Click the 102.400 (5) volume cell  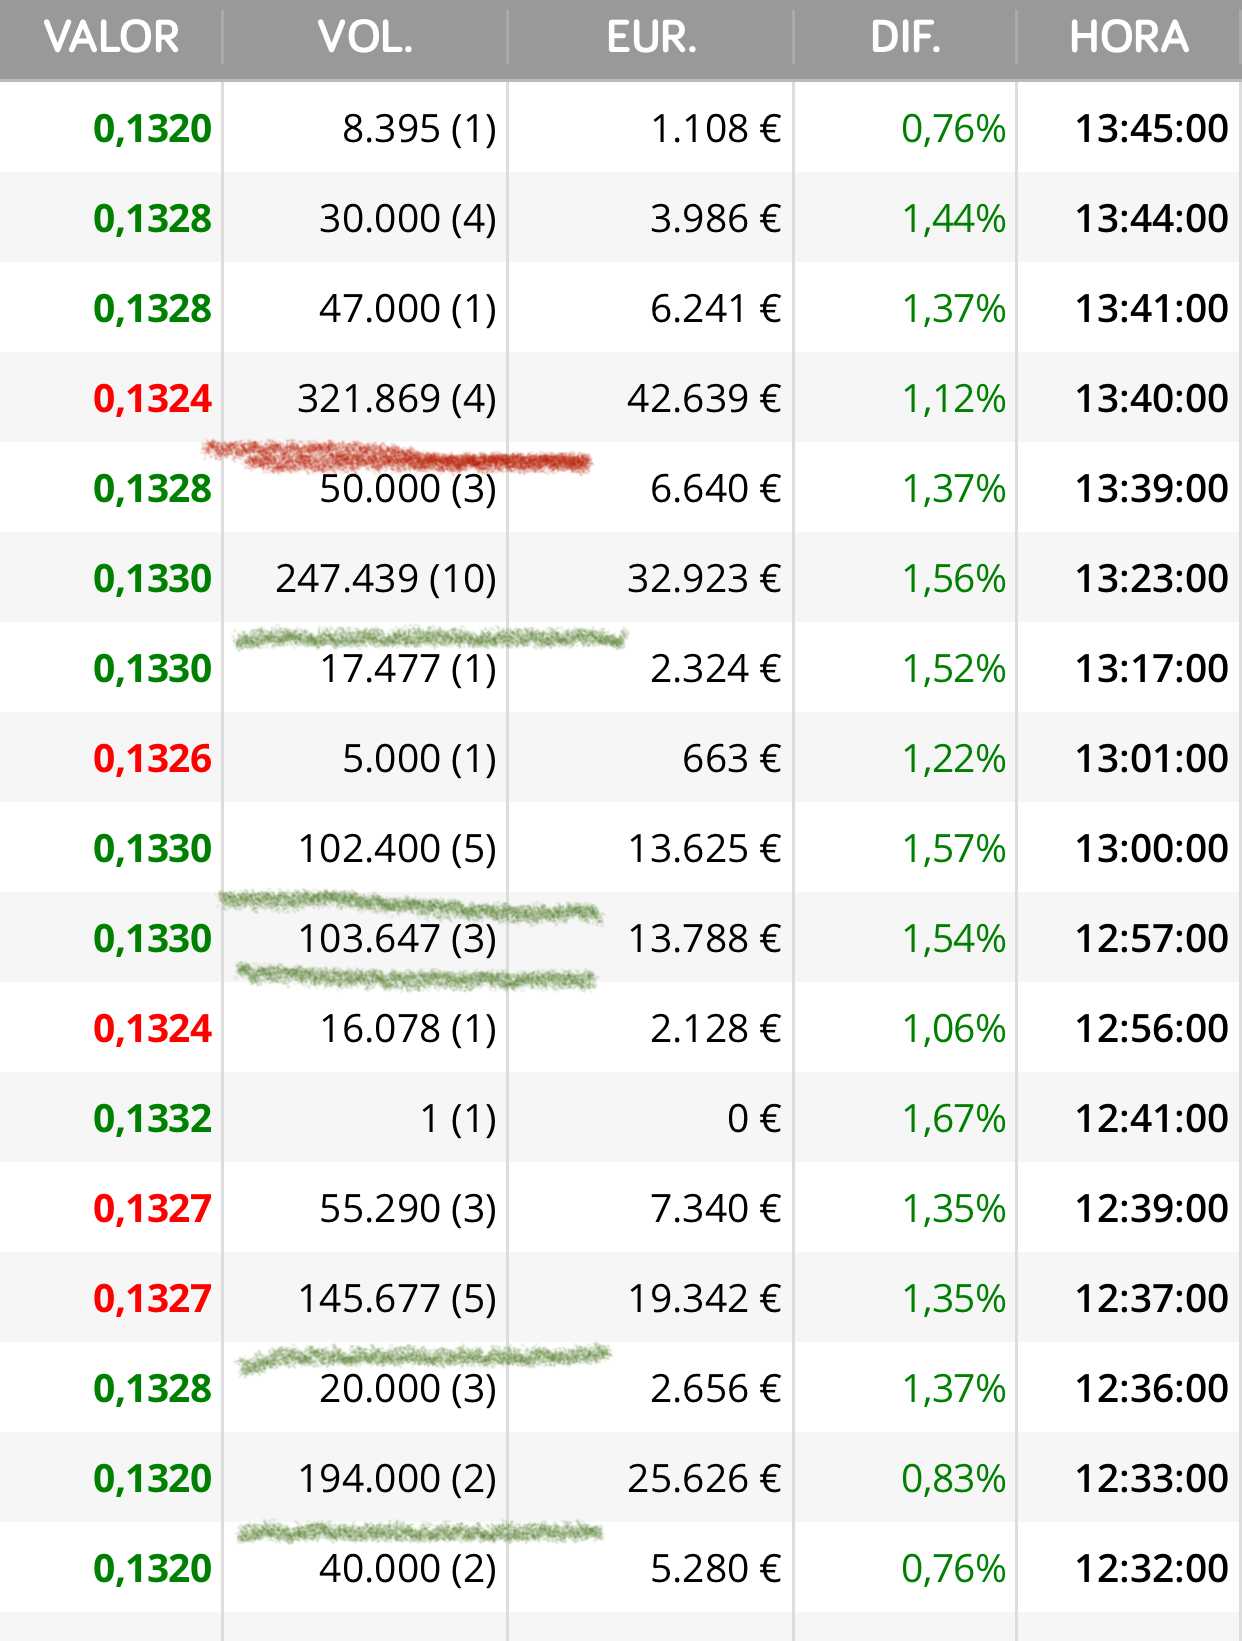tap(397, 849)
